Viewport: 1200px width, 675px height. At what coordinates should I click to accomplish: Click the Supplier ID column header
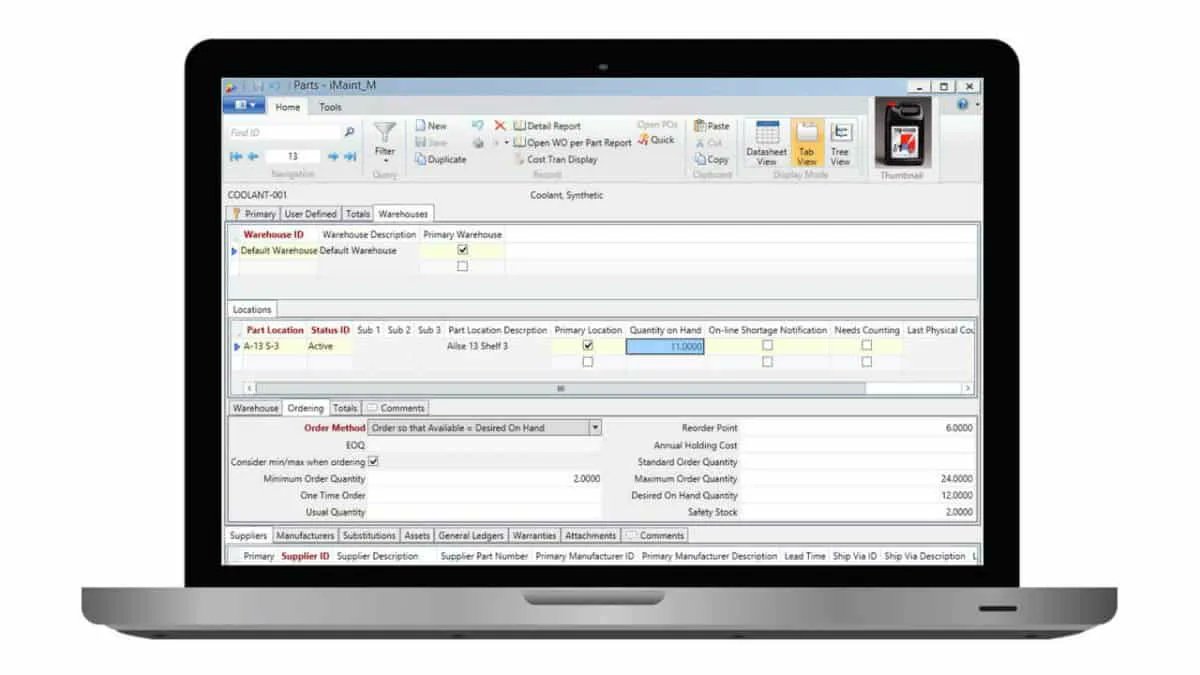click(x=305, y=556)
